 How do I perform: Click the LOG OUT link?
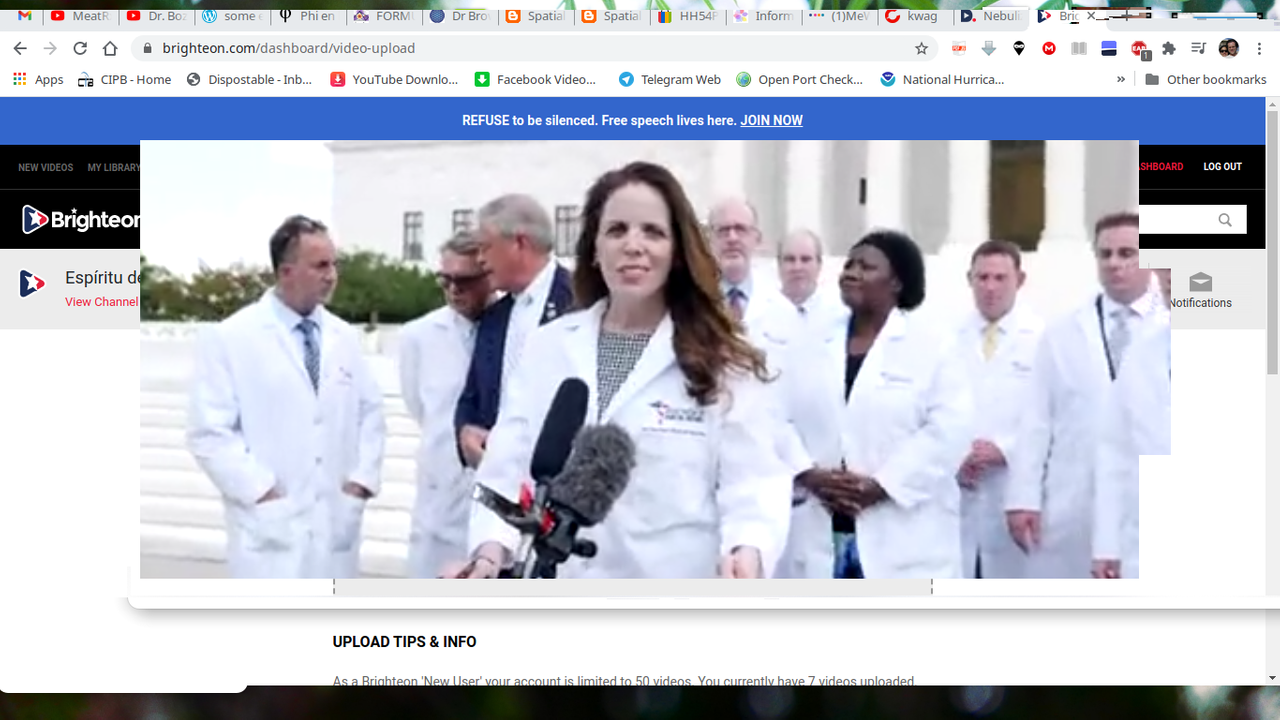click(1222, 167)
